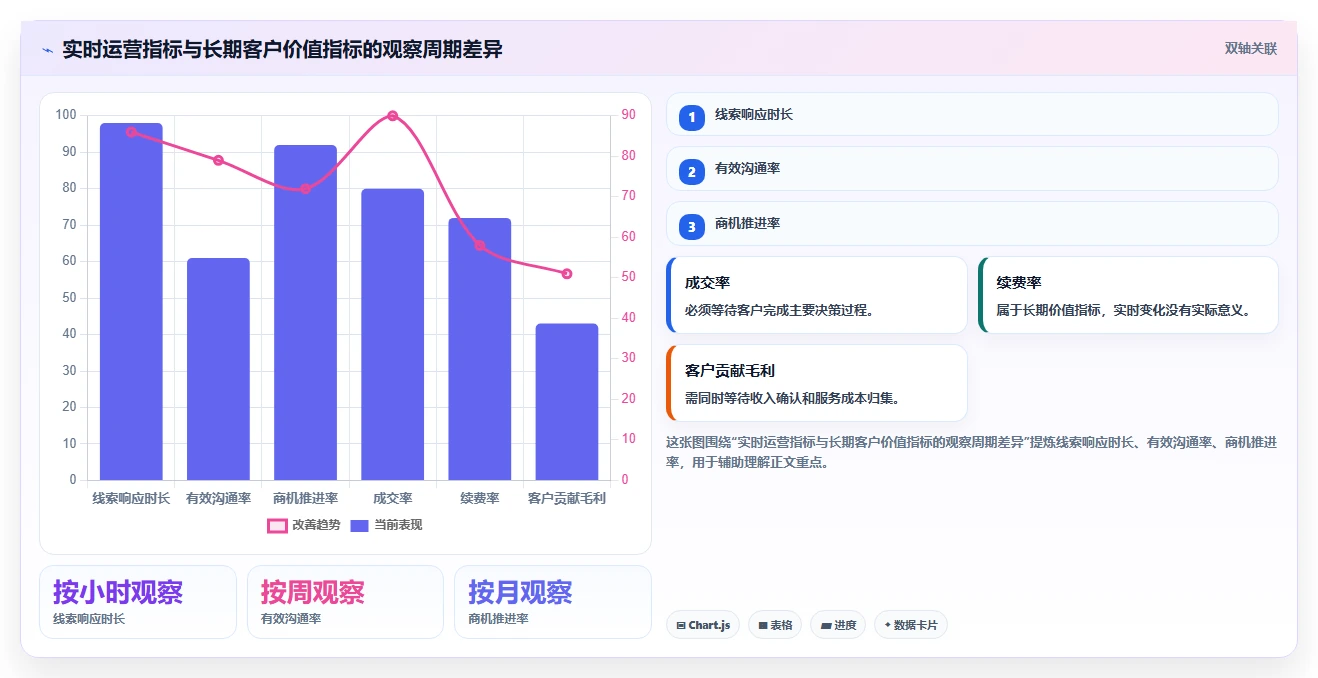Click the trend line point on the 续费率 bar
The width and height of the screenshot is (1318, 678).
480,245
